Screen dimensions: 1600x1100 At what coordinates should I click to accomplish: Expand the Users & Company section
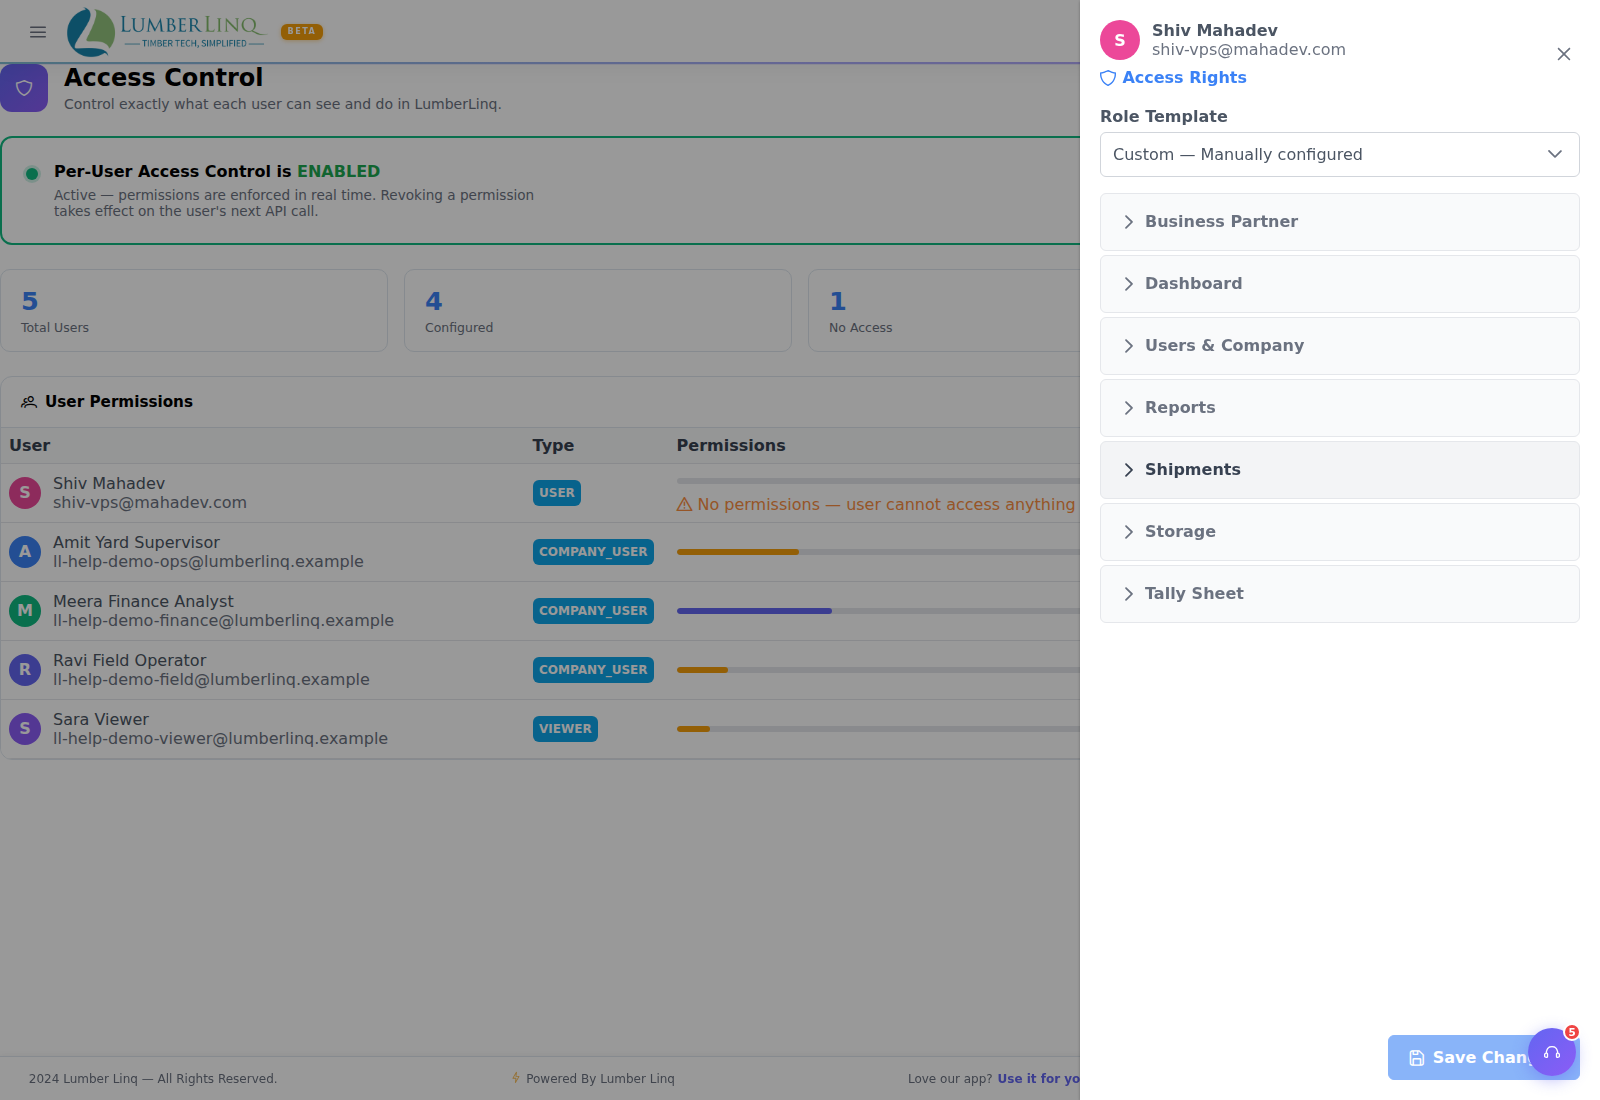pos(1340,346)
